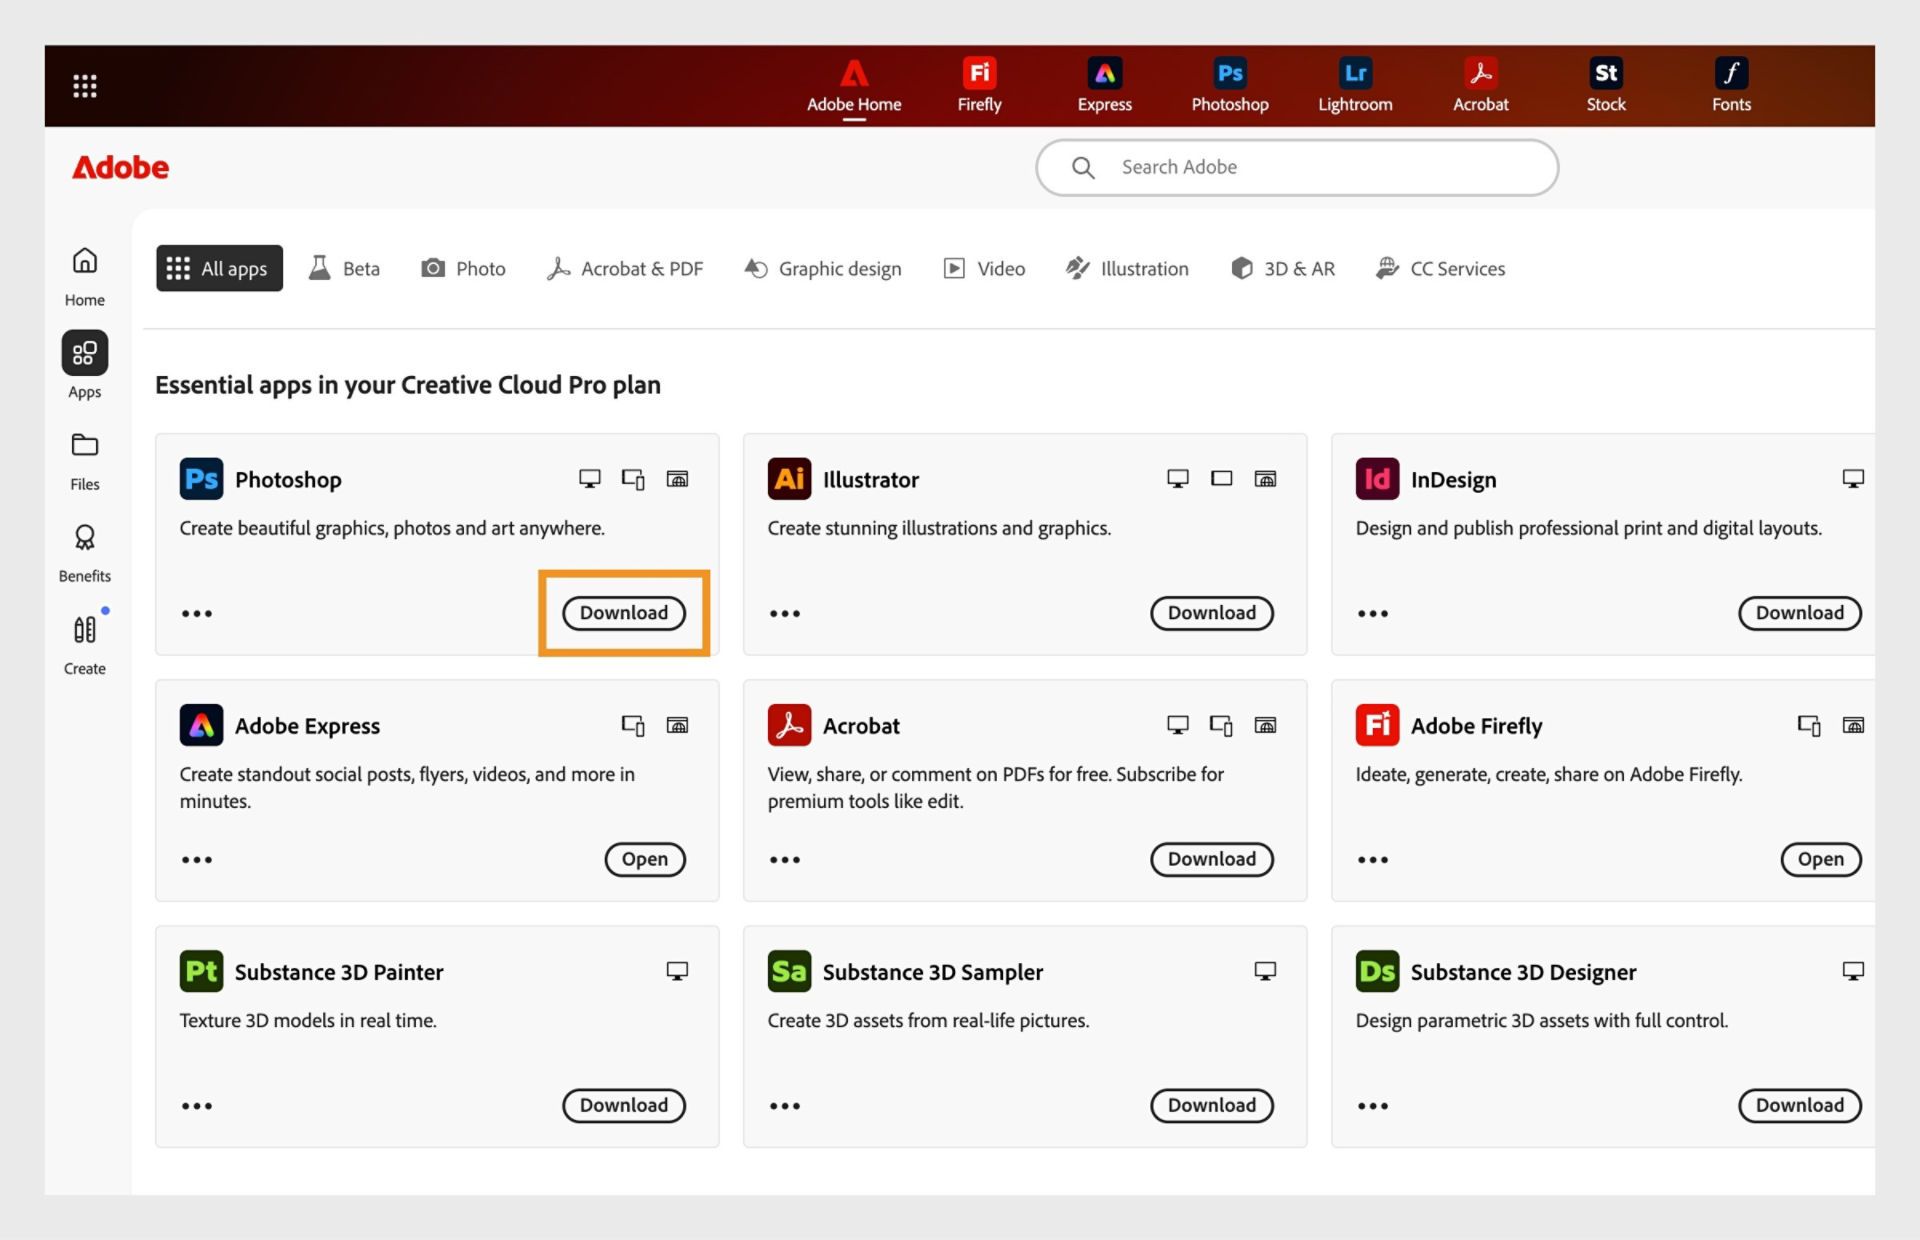1920x1240 pixels.
Task: Open the app switcher grid icon
Action: 85,86
